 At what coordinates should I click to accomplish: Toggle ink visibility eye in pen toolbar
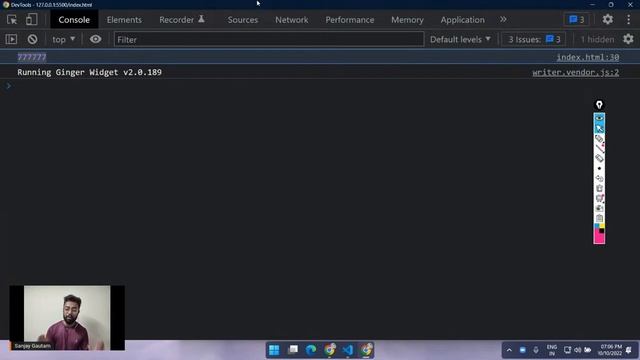[599, 118]
